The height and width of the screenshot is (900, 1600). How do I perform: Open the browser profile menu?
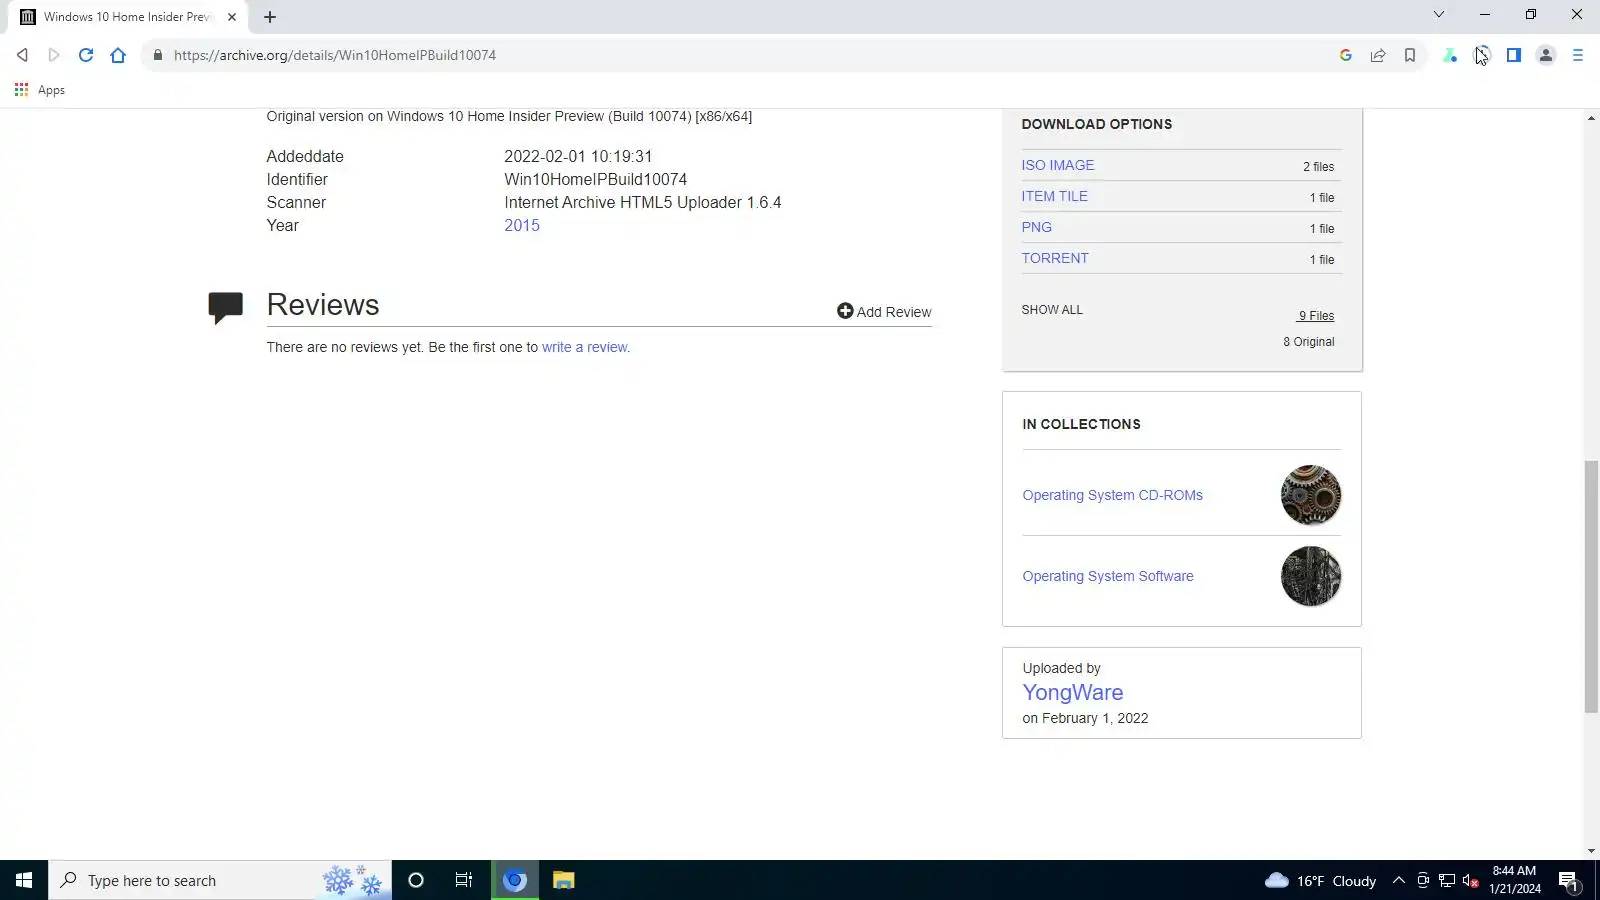pos(1546,55)
